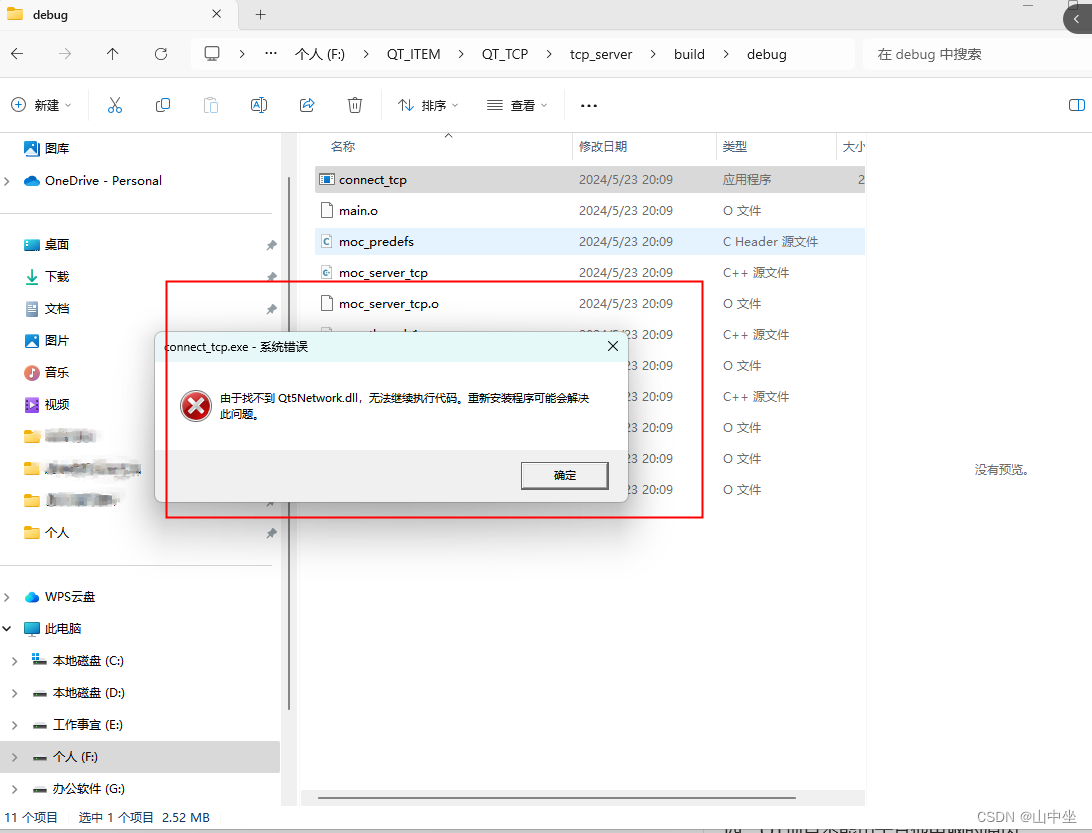Click the navigation pane vertical scrollbar
Screen dimensions: 1092x833
click(x=288, y=443)
